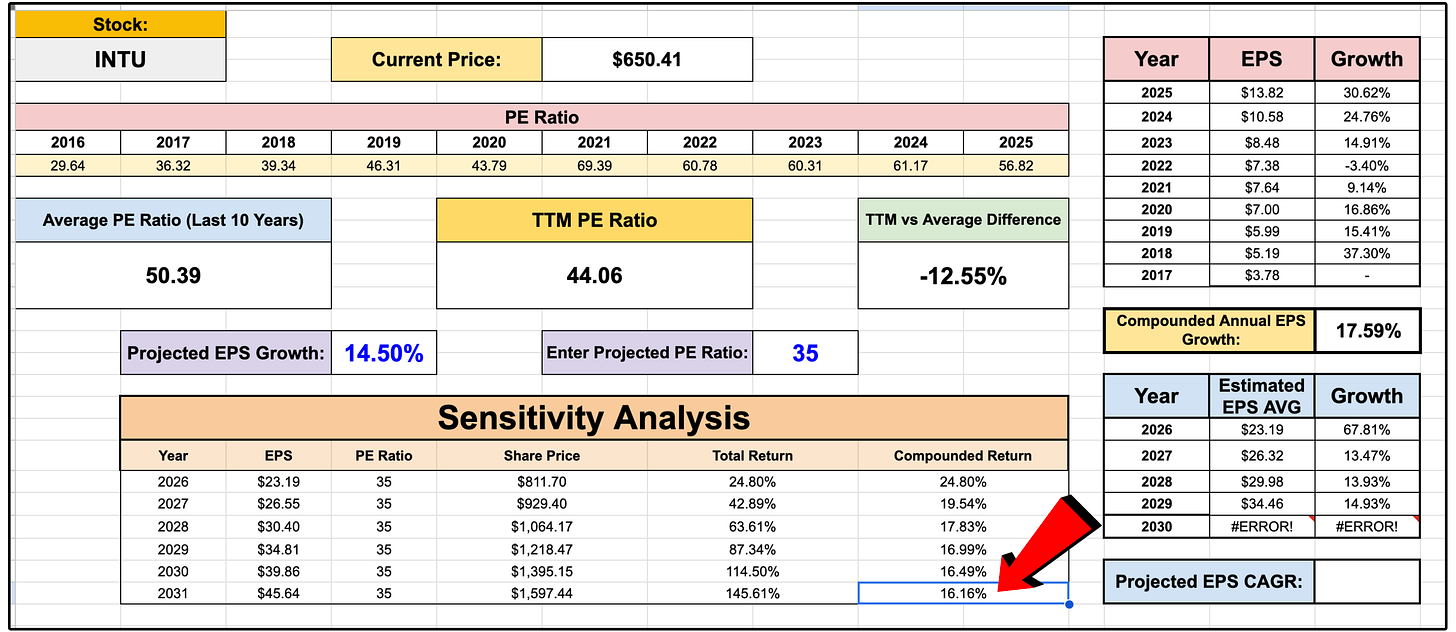Click the PE Ratio header band

(542, 117)
